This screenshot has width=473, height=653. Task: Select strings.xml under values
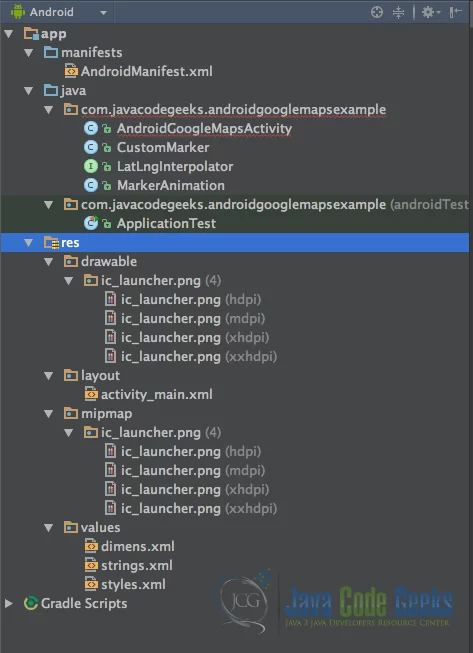coord(137,565)
